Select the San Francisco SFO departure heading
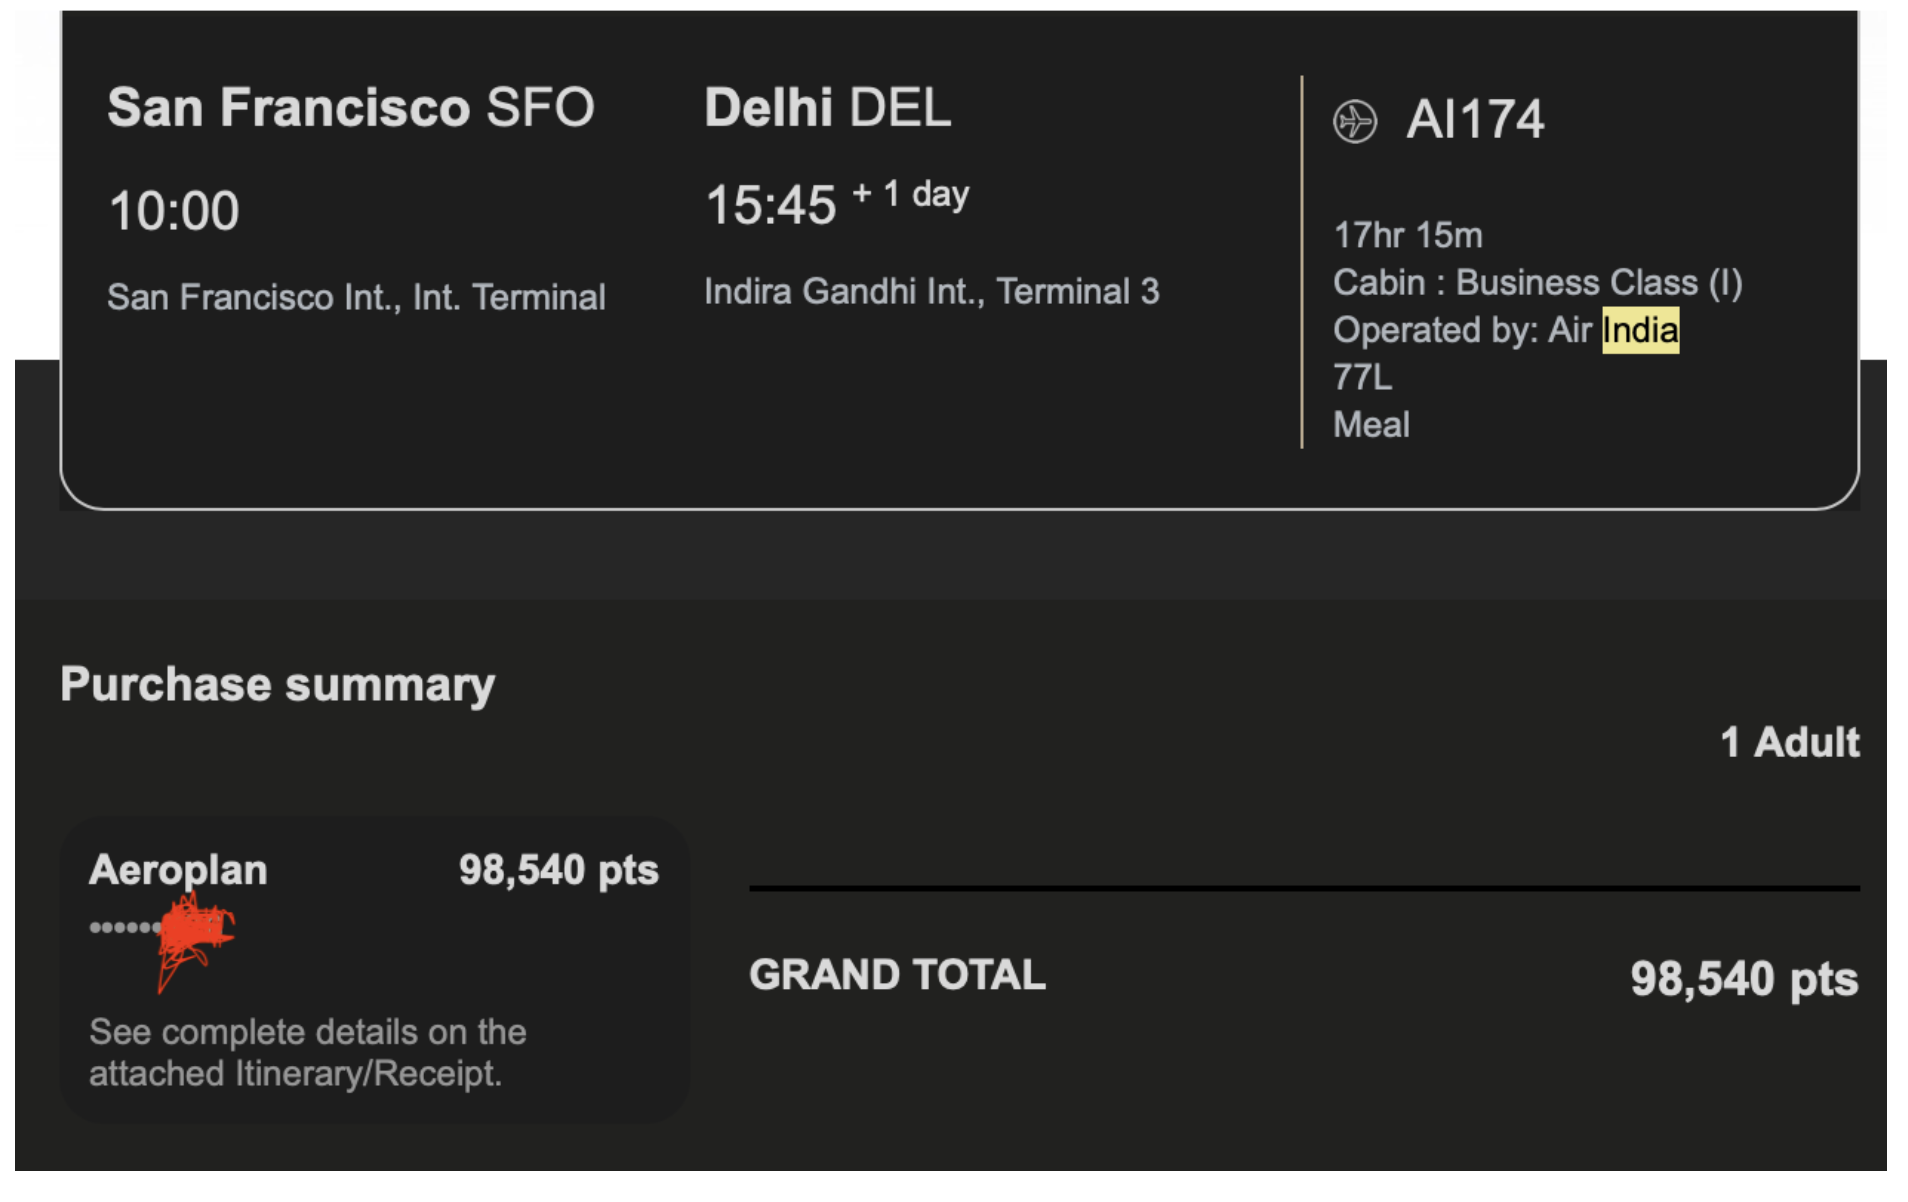This screenshot has height=1202, width=1908. [350, 107]
